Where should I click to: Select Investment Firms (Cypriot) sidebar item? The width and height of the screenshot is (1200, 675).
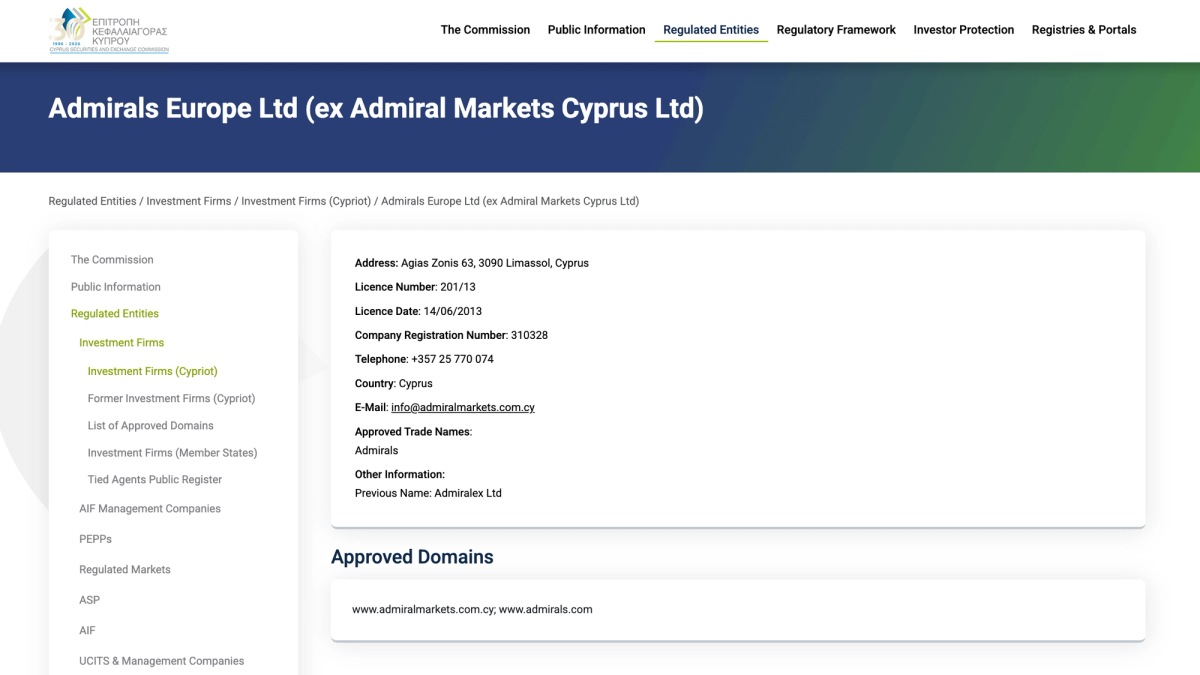(x=153, y=371)
